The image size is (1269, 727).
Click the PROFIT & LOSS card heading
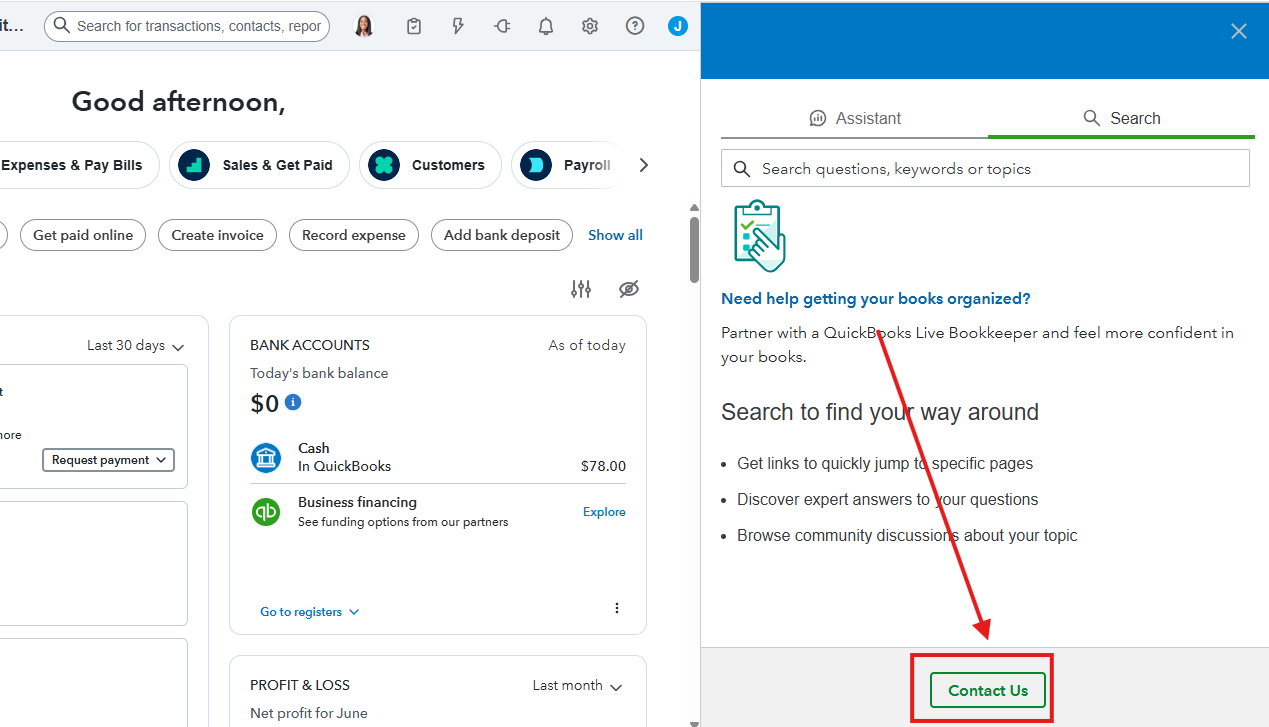pyautogui.click(x=300, y=685)
